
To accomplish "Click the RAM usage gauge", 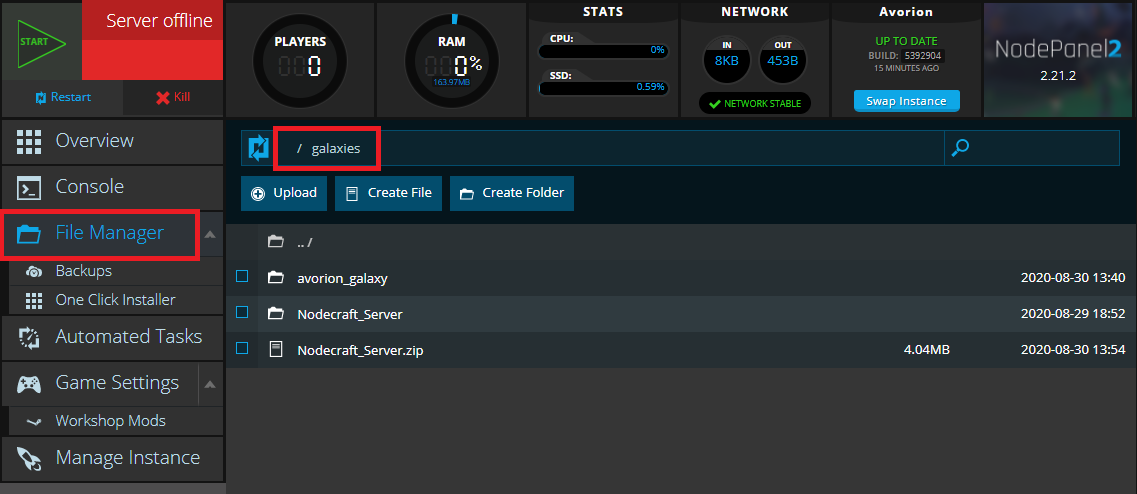I will click(453, 60).
